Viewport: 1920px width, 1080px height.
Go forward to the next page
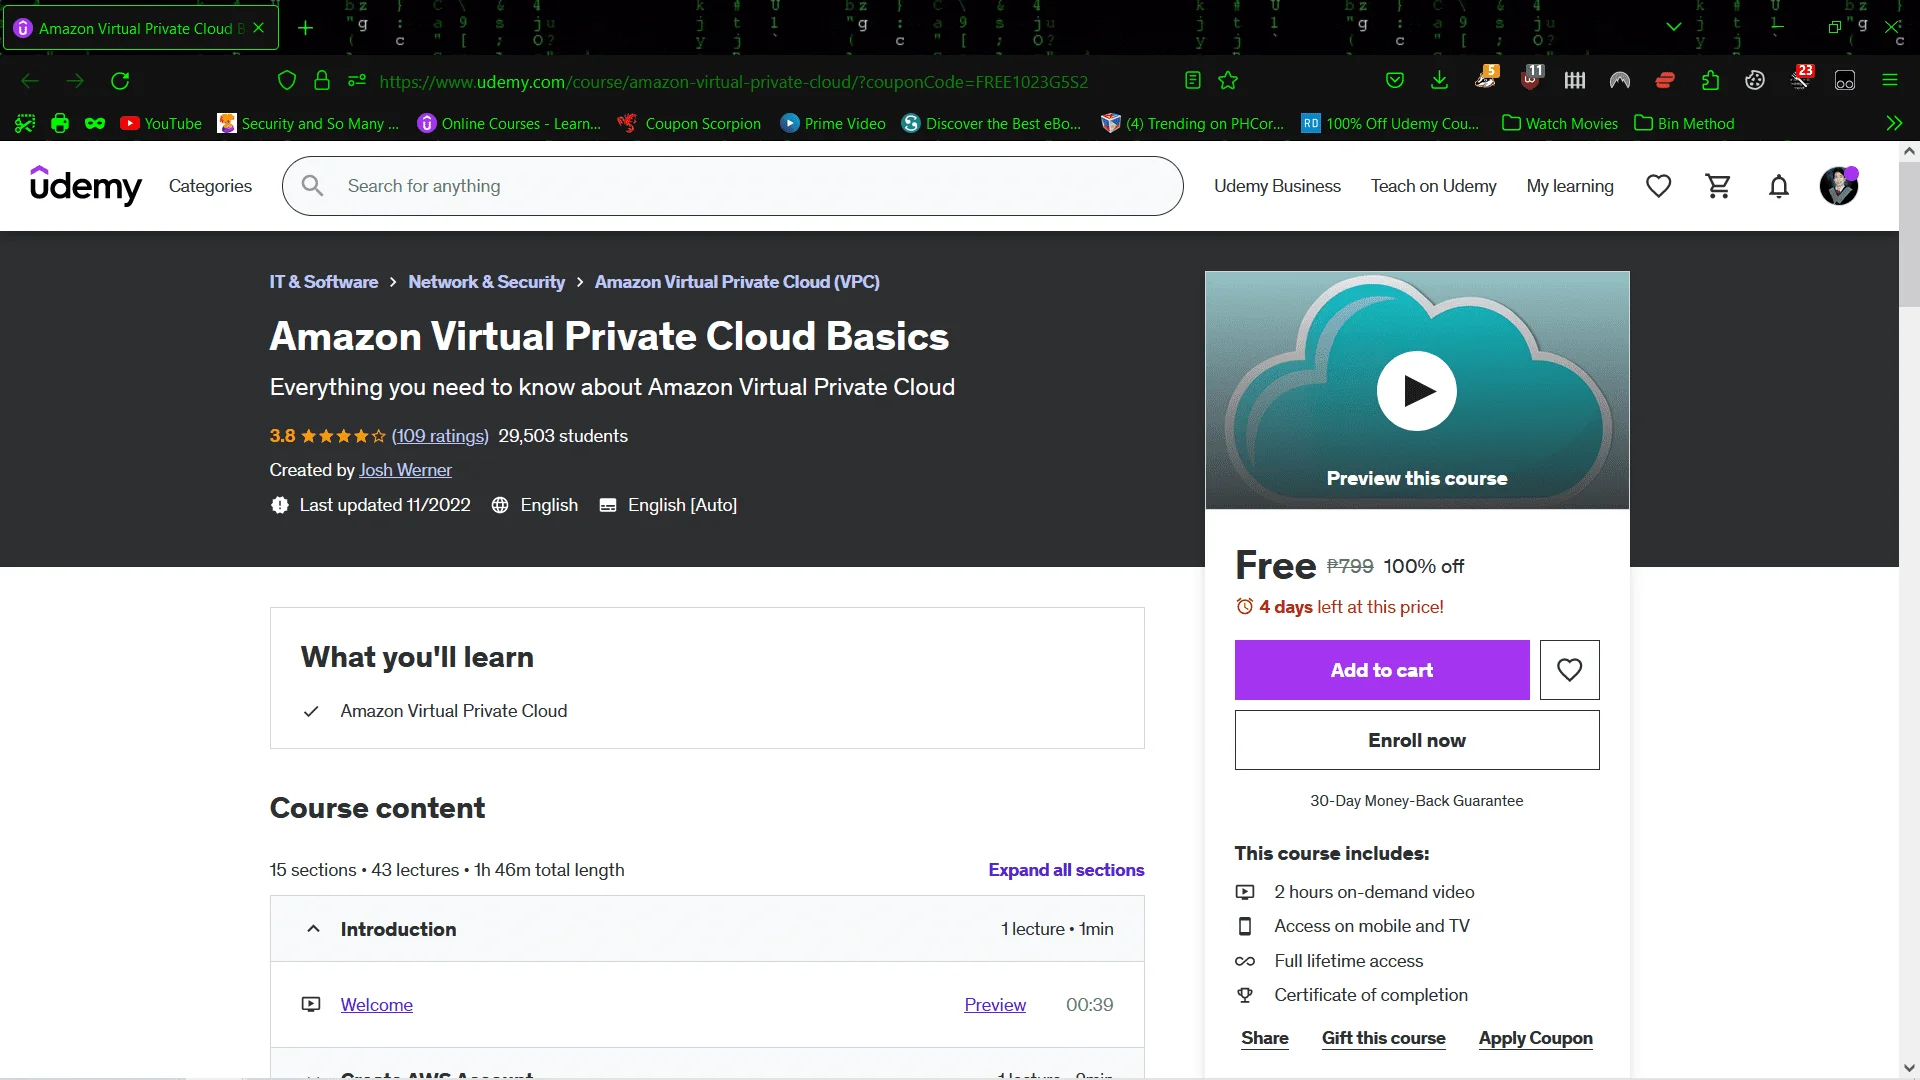75,81
